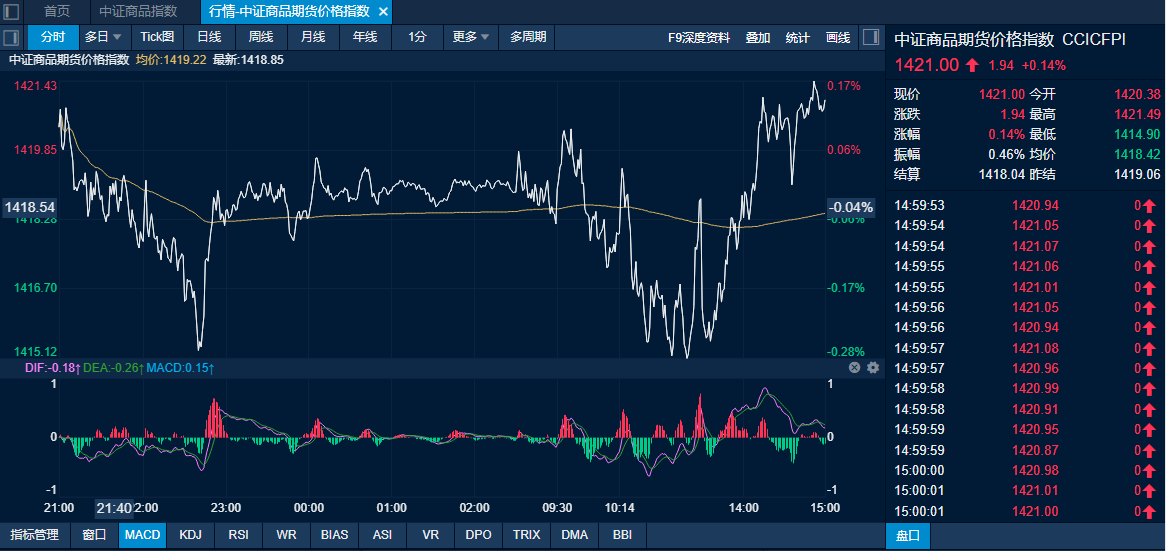Viewport: 1166px width, 551px height.
Task: Open the 画线 drawing tool
Action: pyautogui.click(x=838, y=37)
